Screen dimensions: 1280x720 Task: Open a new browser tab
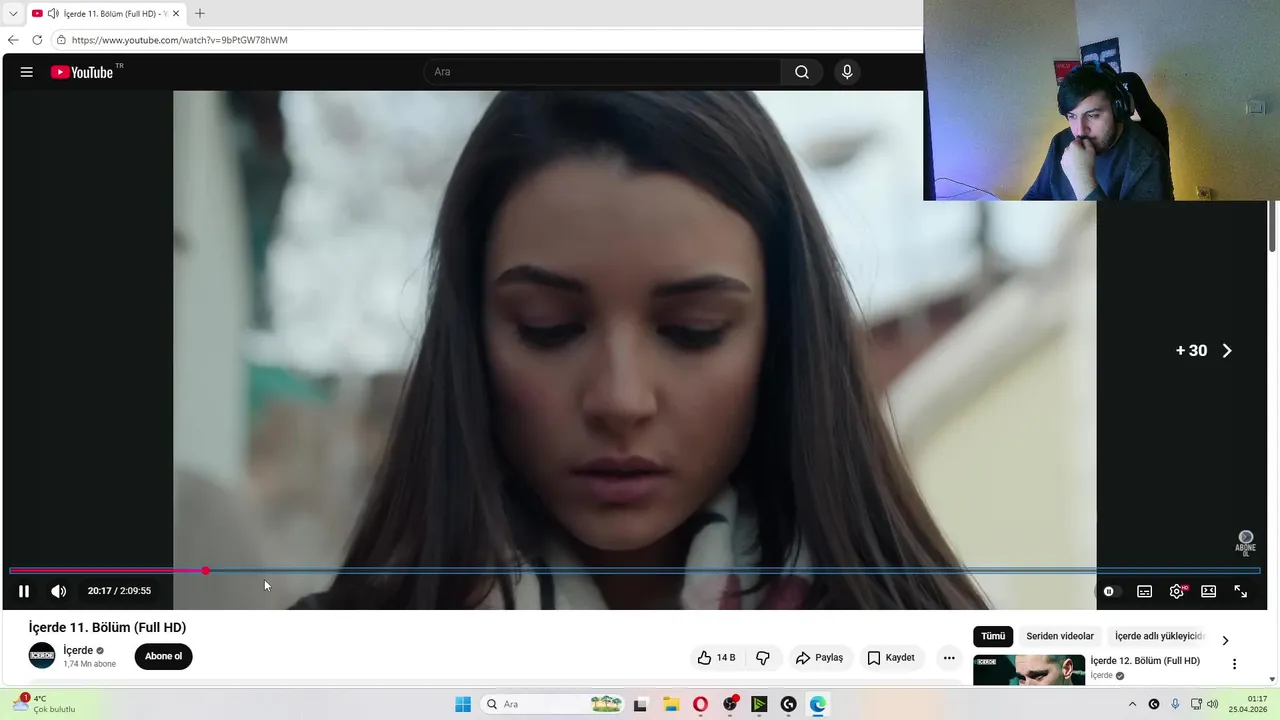[x=200, y=14]
